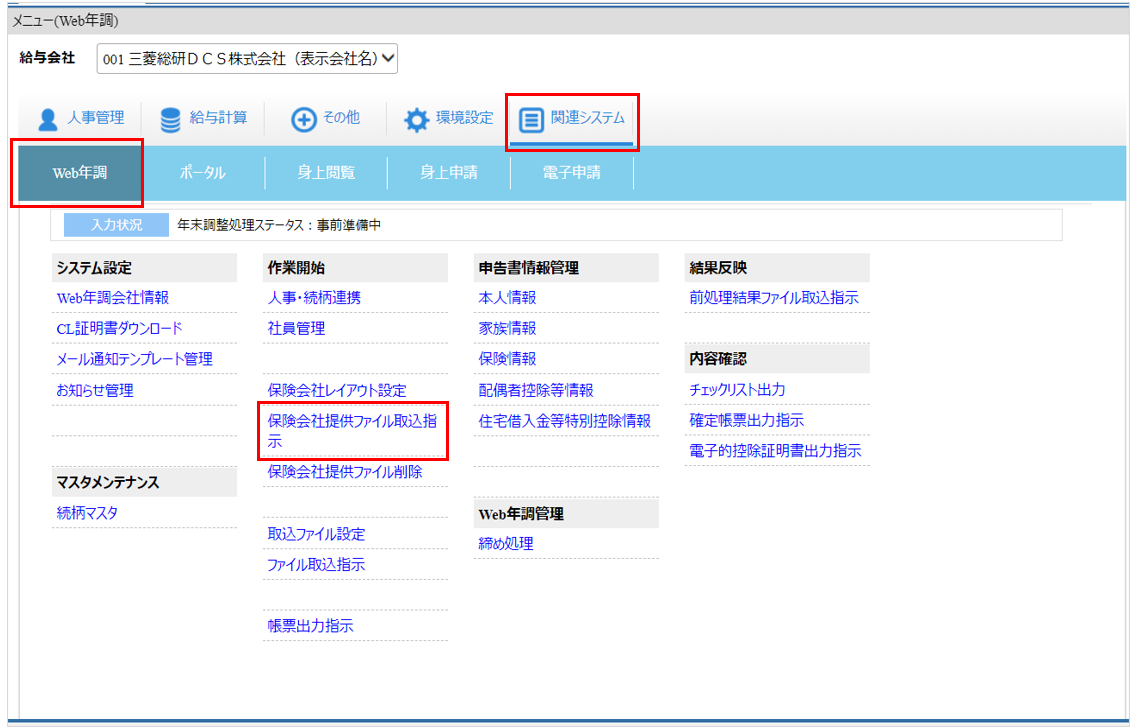This screenshot has height=728, width=1133.
Task: Click the マスタメンテナンス section header
Action: 145,482
